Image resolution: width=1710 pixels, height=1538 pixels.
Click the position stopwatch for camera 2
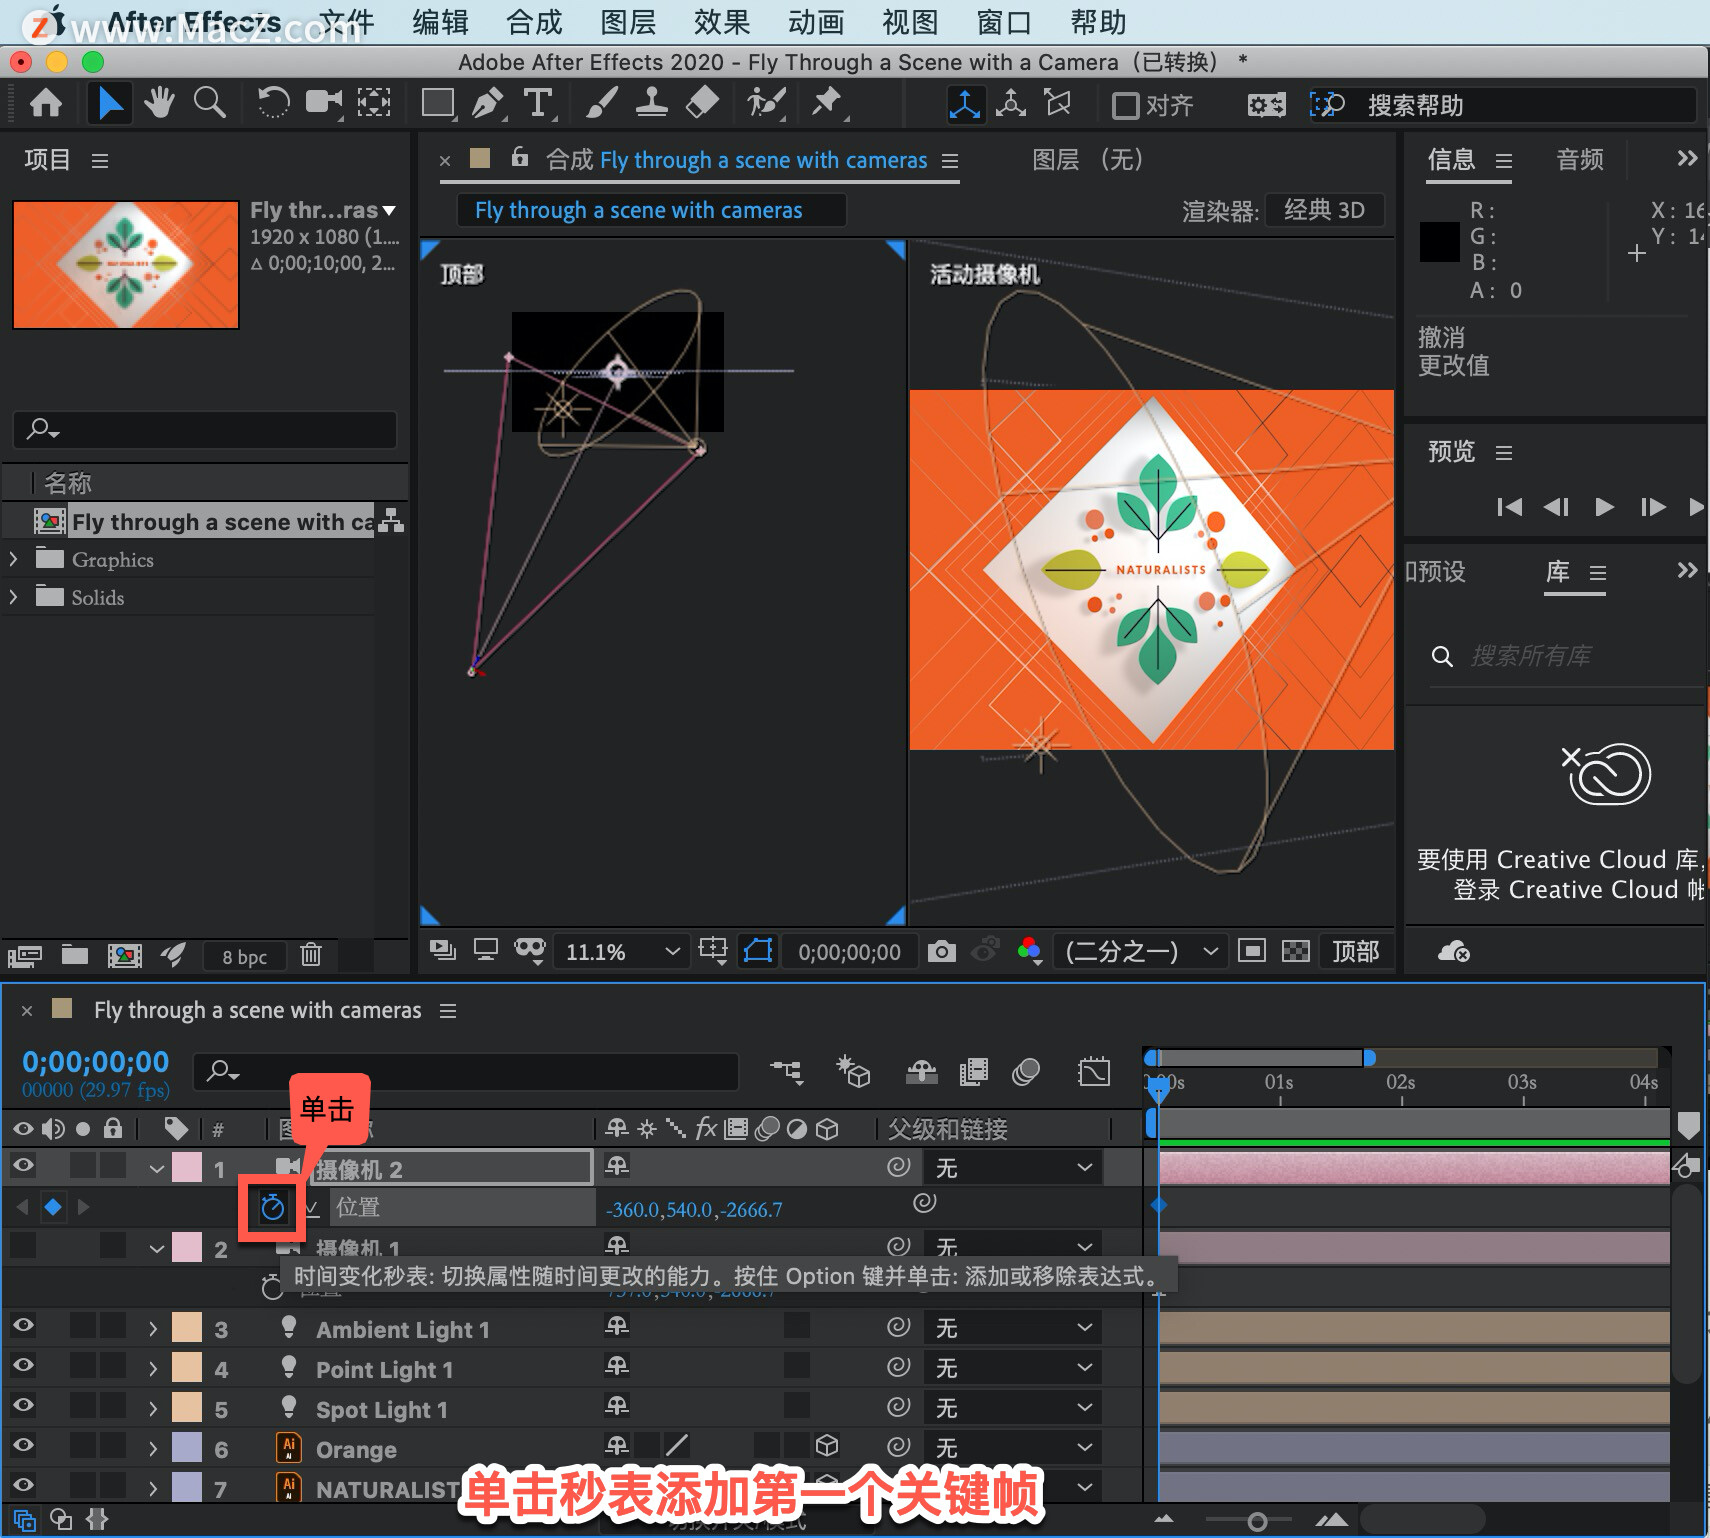click(273, 1208)
